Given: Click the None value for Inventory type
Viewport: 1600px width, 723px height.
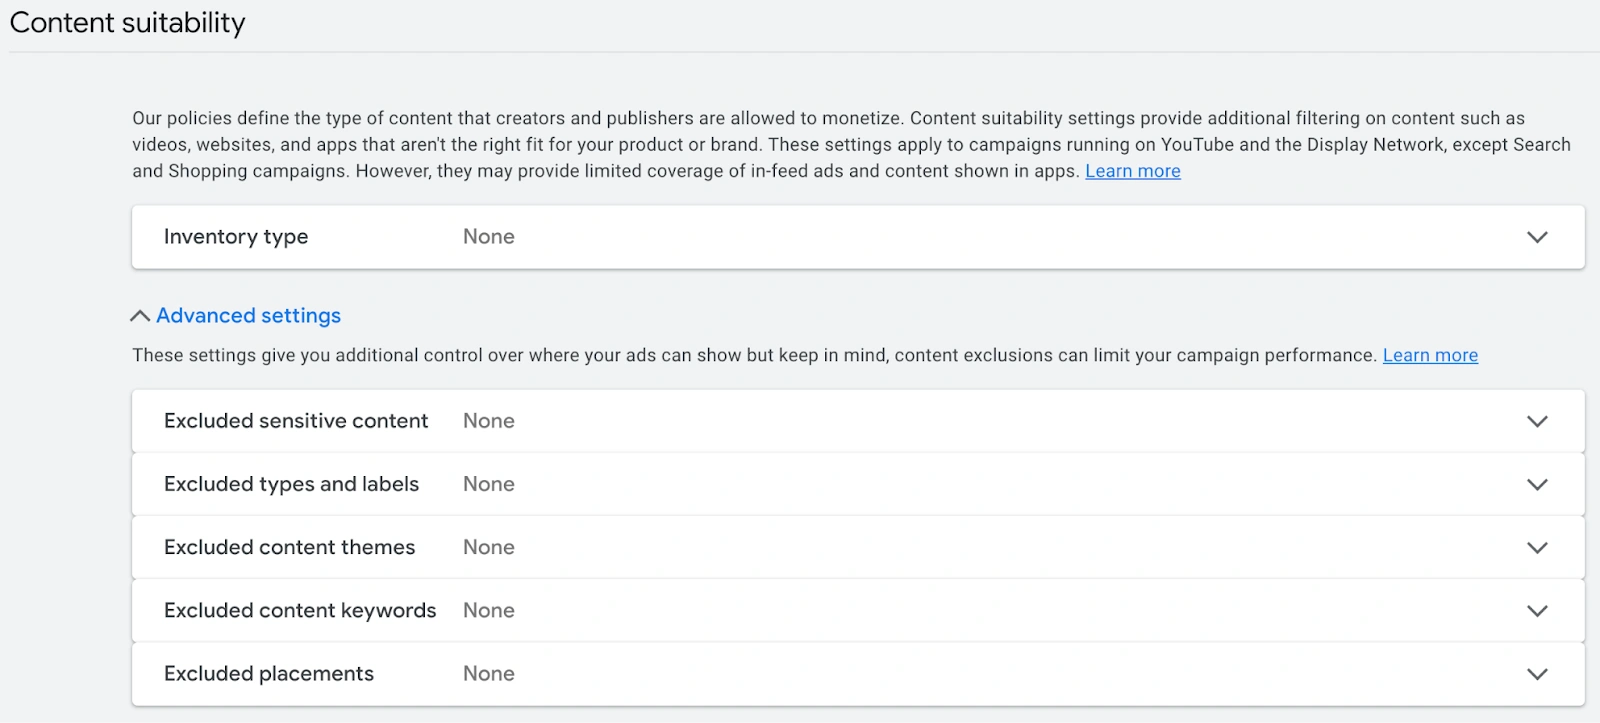Looking at the screenshot, I should tap(488, 237).
